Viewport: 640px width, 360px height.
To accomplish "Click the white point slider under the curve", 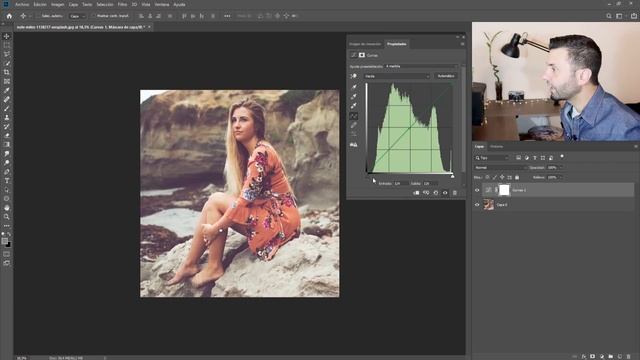I will (x=452, y=176).
